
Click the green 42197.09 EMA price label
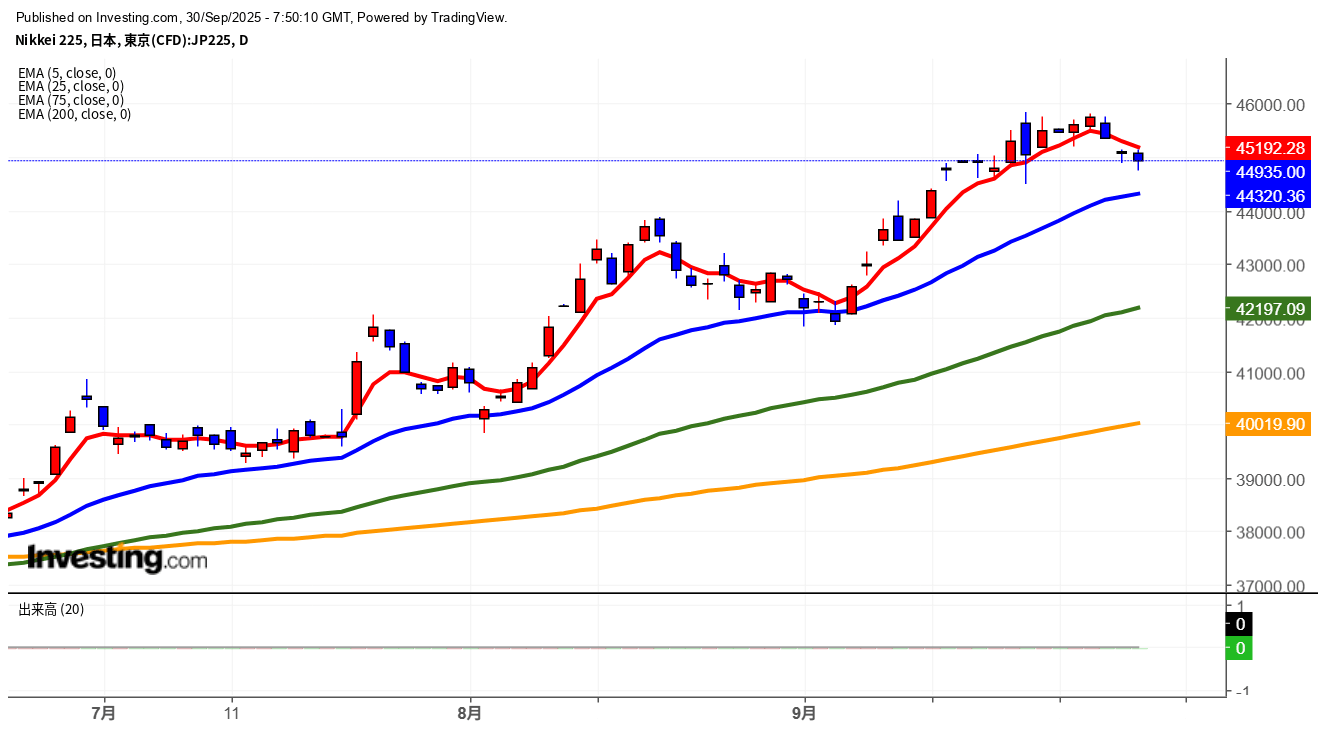(1270, 309)
